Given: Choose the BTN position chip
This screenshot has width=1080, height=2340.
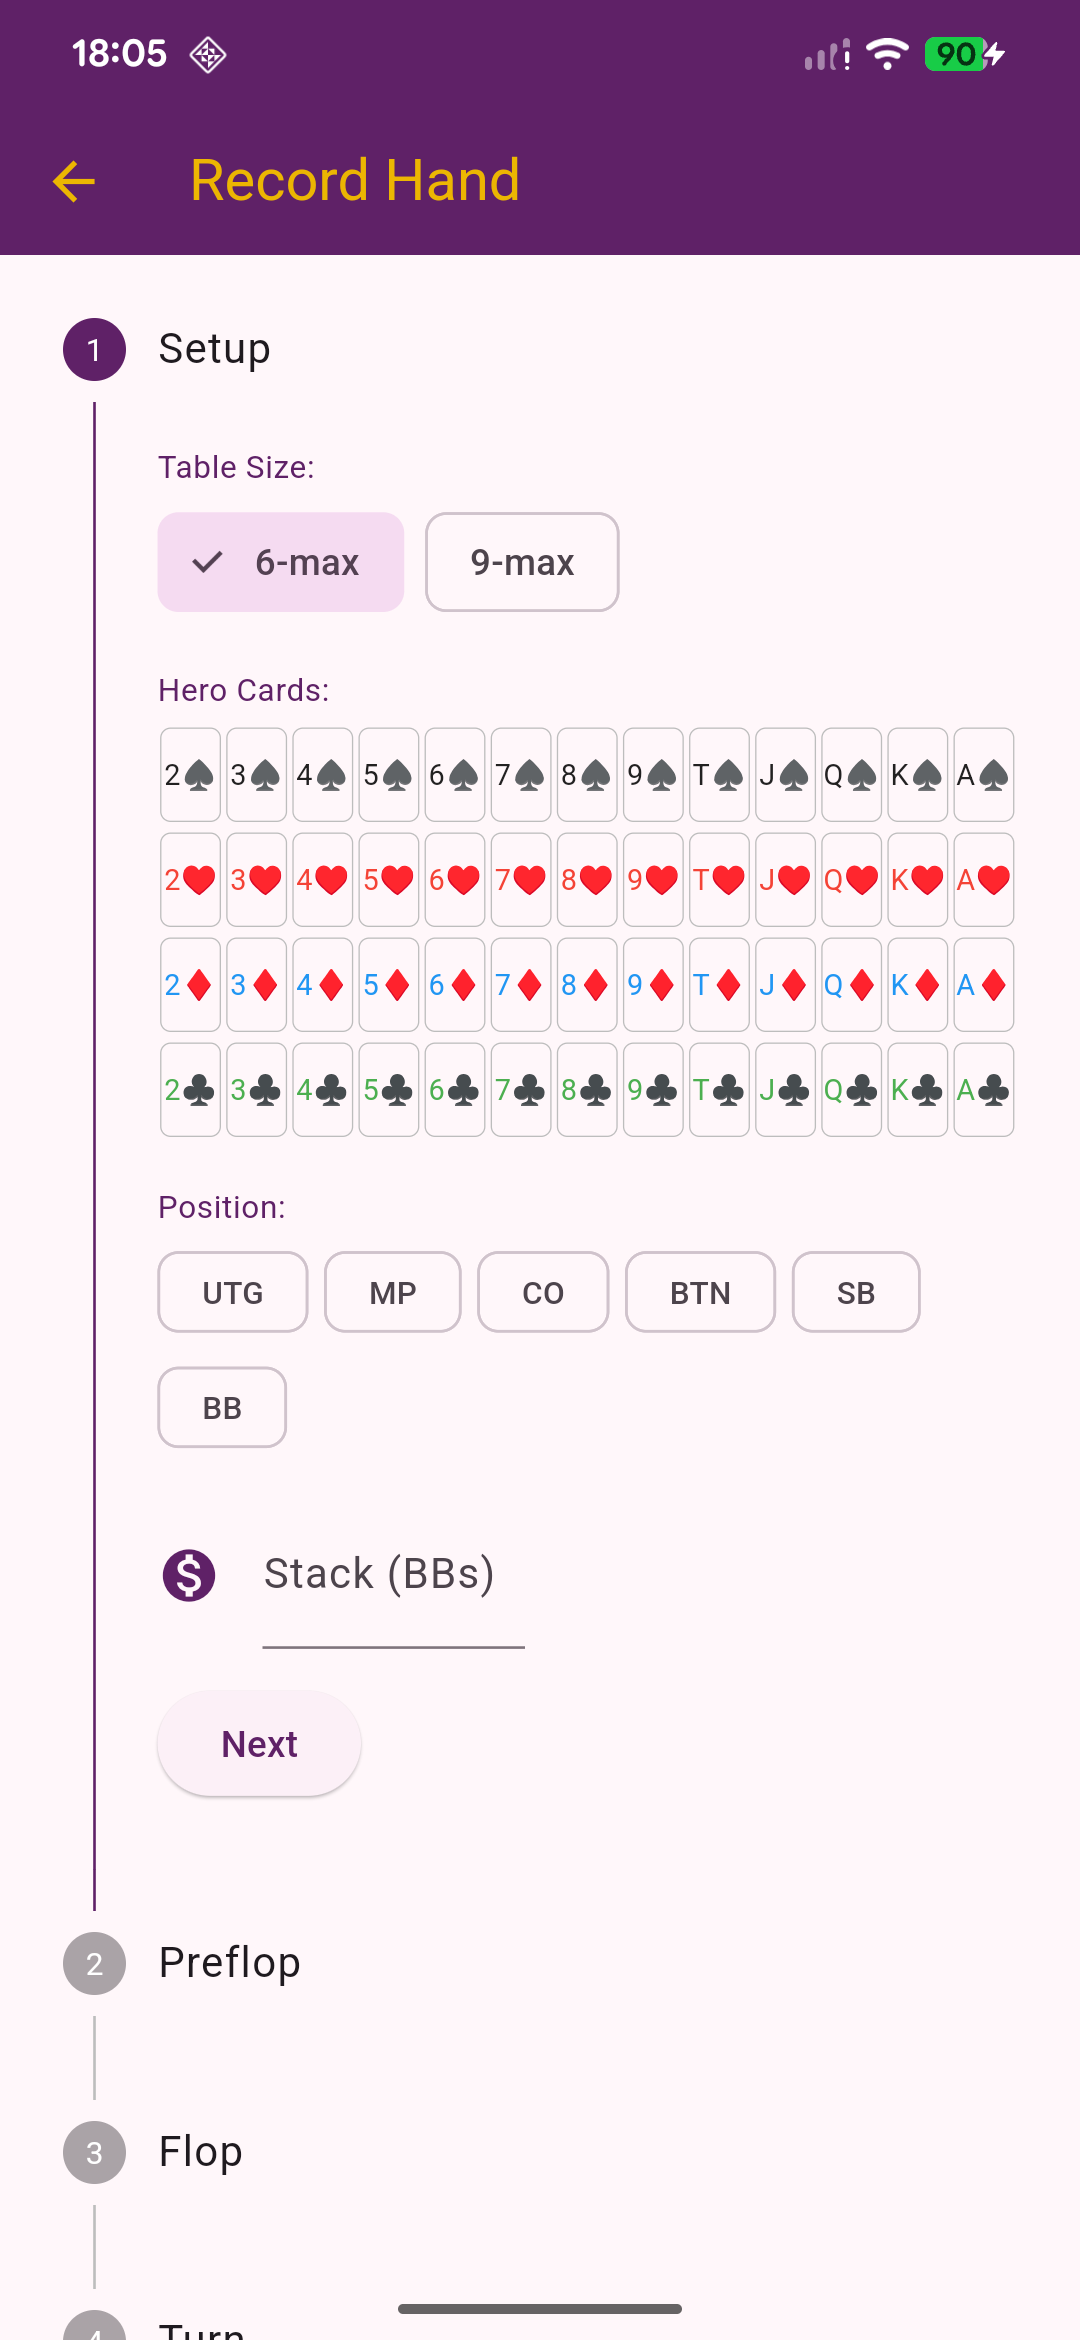Looking at the screenshot, I should [700, 1292].
